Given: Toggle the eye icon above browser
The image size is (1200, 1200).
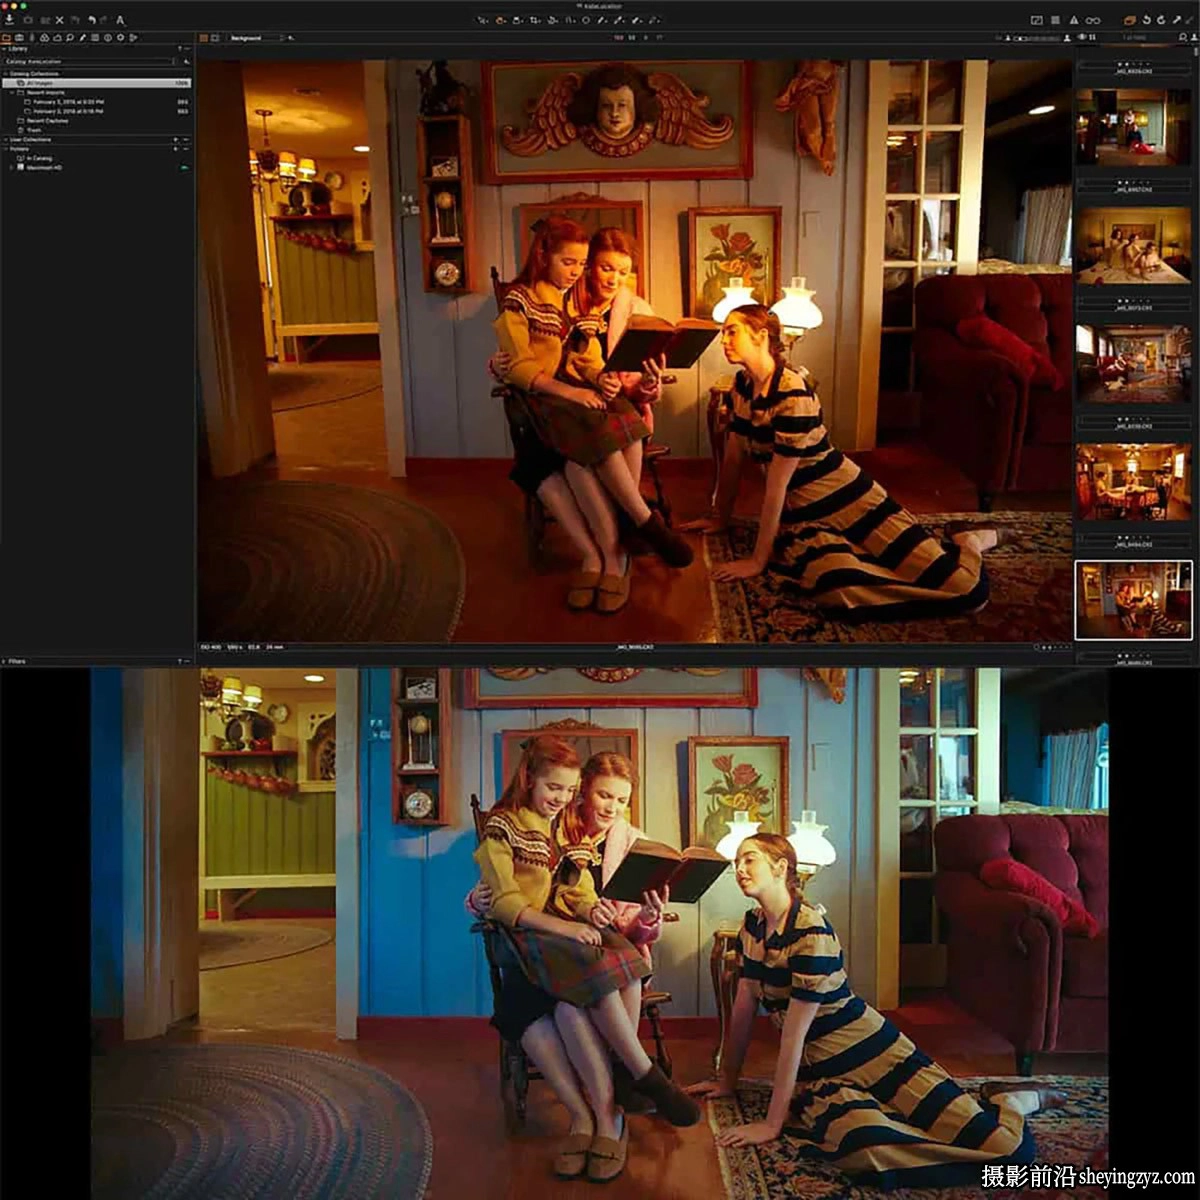Looking at the screenshot, I should (x=1082, y=37).
